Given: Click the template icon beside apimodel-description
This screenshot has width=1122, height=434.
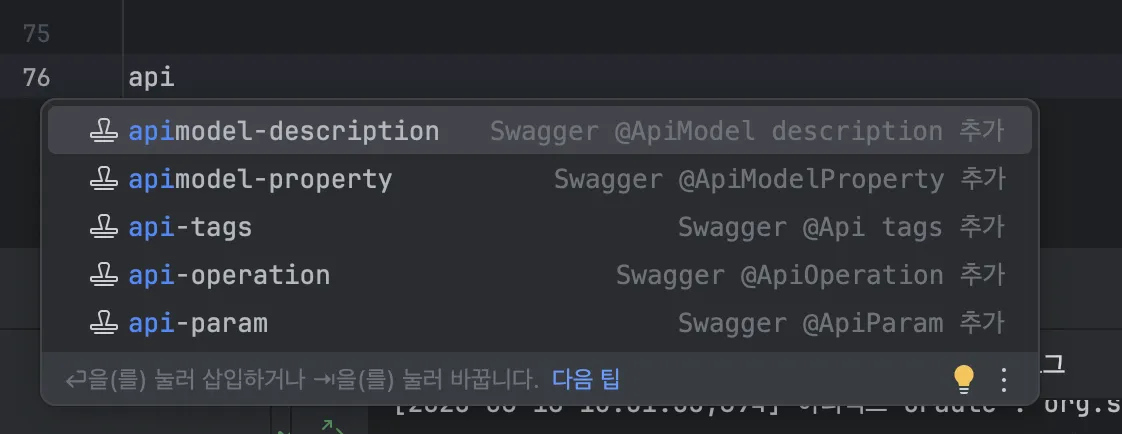Looking at the screenshot, I should pos(103,132).
